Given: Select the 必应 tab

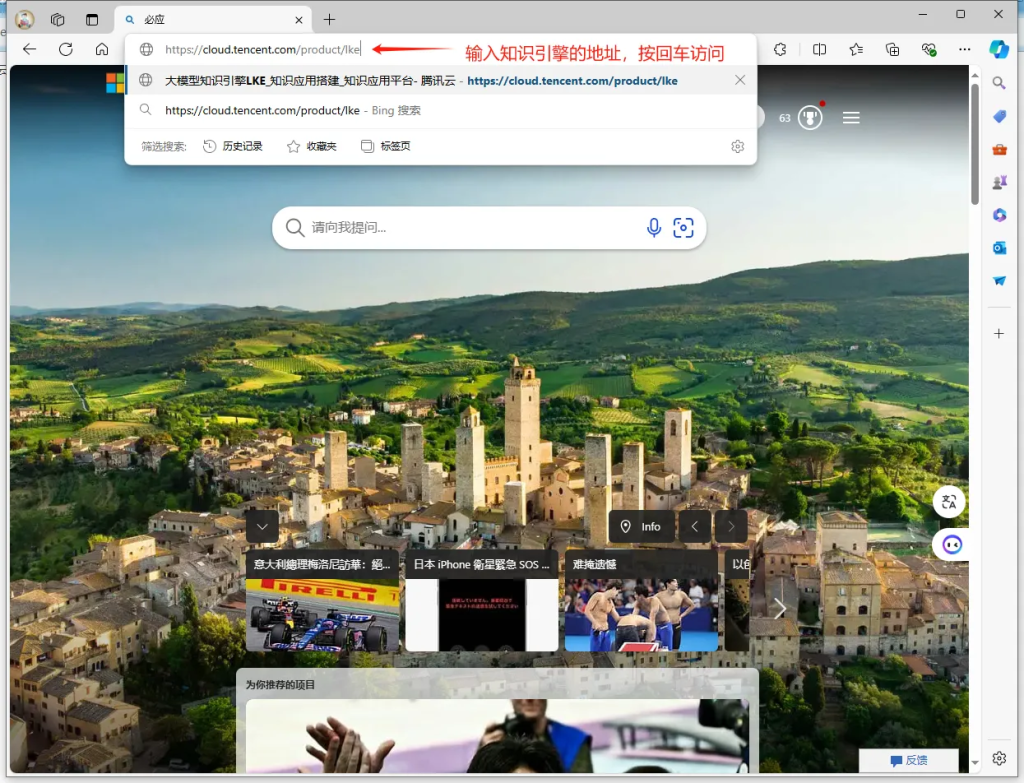Looking at the screenshot, I should (200, 19).
